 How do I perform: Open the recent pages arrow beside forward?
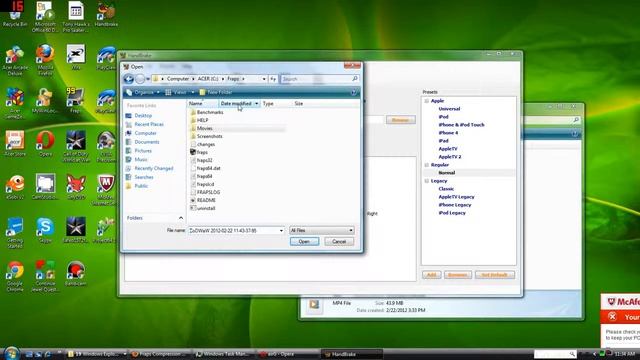(x=148, y=79)
